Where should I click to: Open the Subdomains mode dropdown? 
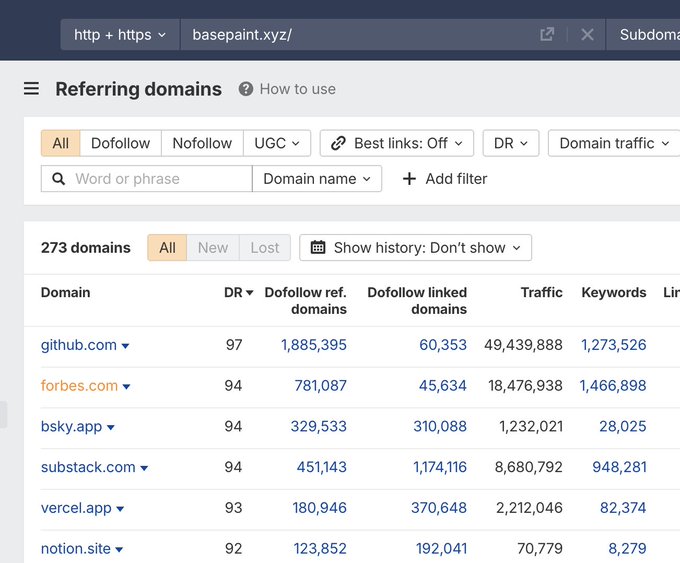point(643,34)
